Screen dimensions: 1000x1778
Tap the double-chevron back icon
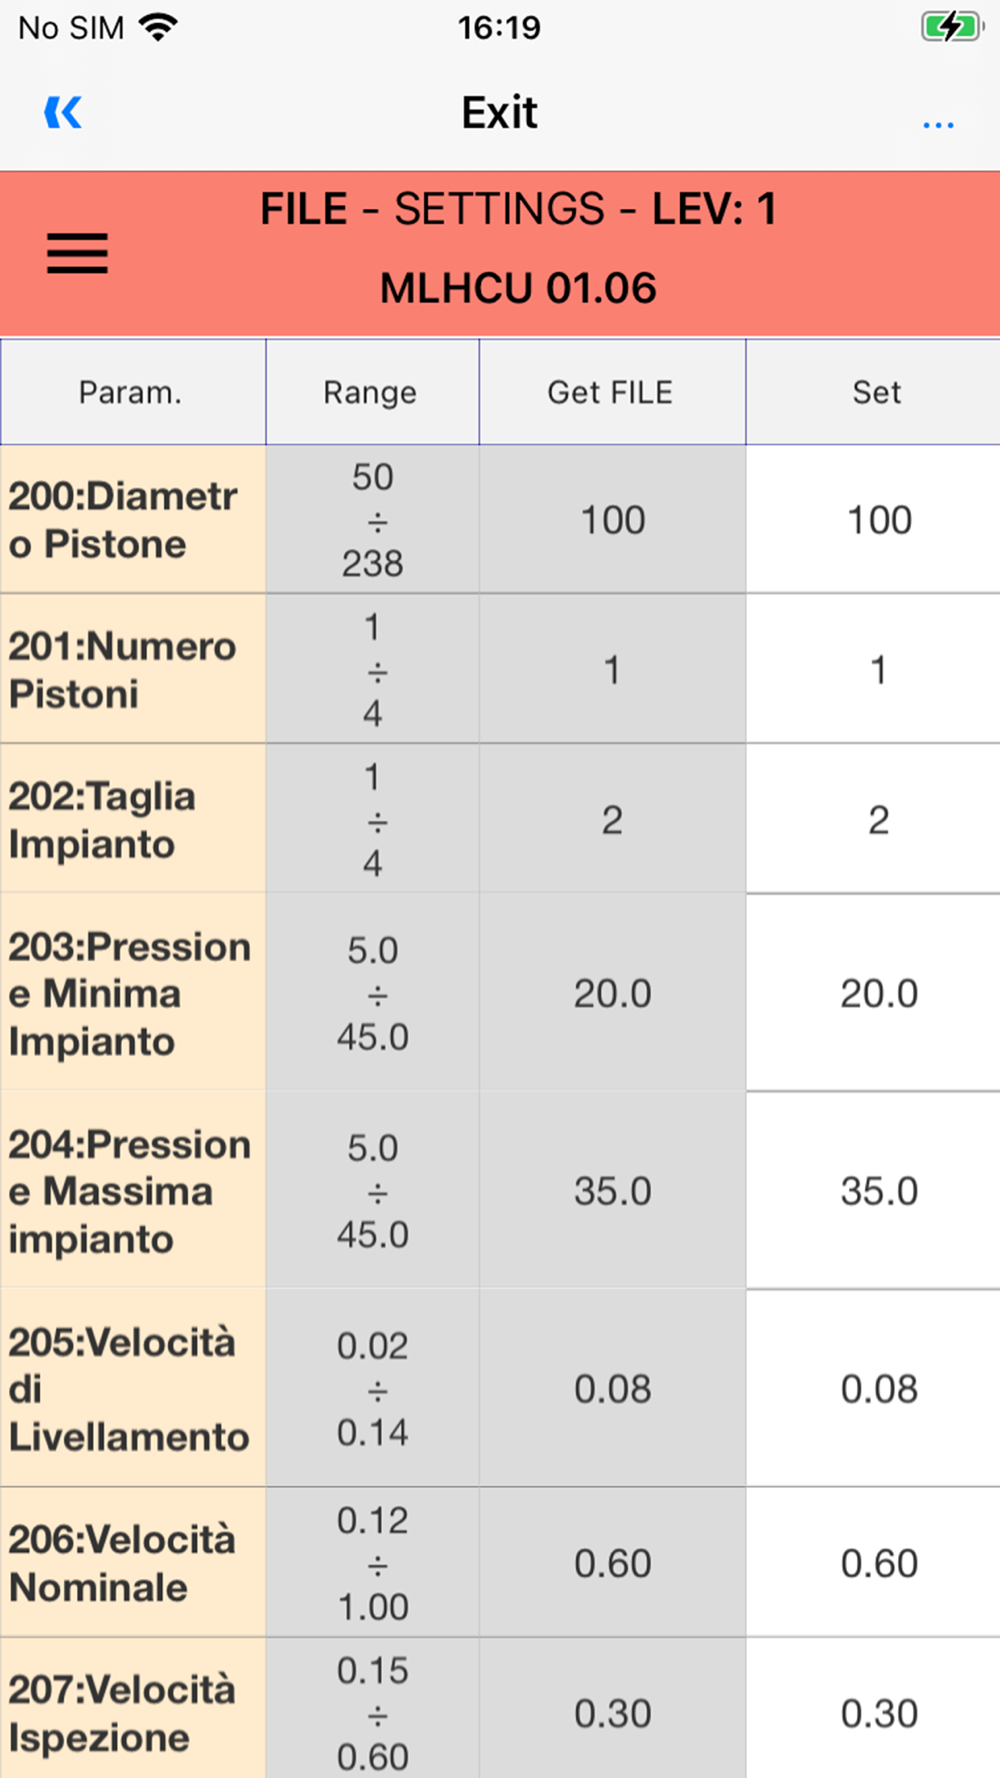(x=63, y=113)
